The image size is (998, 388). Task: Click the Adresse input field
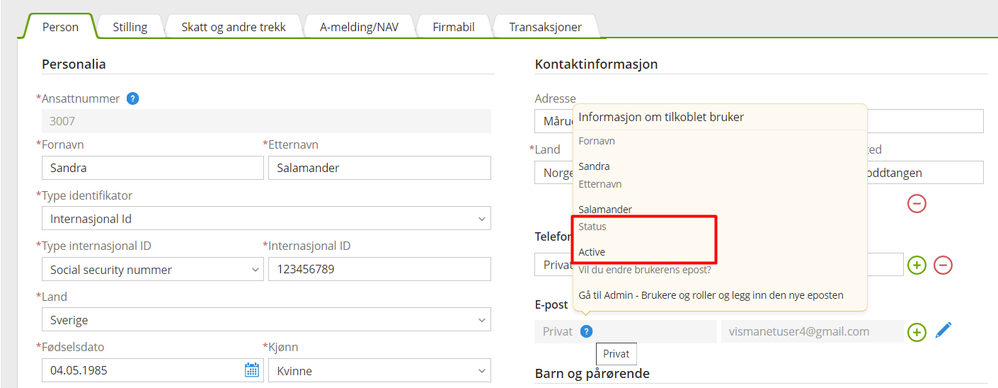click(925, 121)
